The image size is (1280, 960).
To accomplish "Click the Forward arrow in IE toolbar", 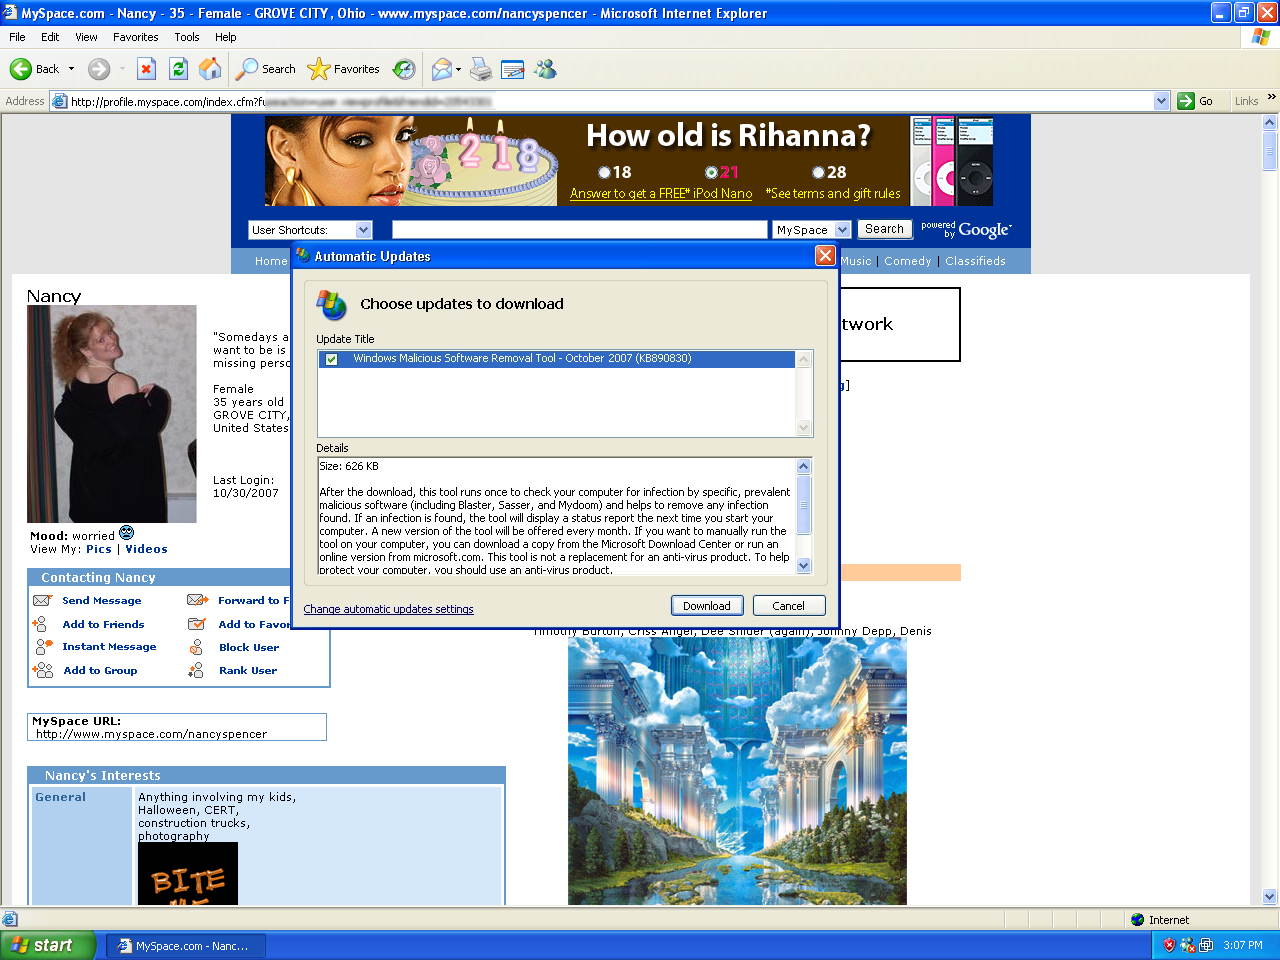I will (98, 69).
